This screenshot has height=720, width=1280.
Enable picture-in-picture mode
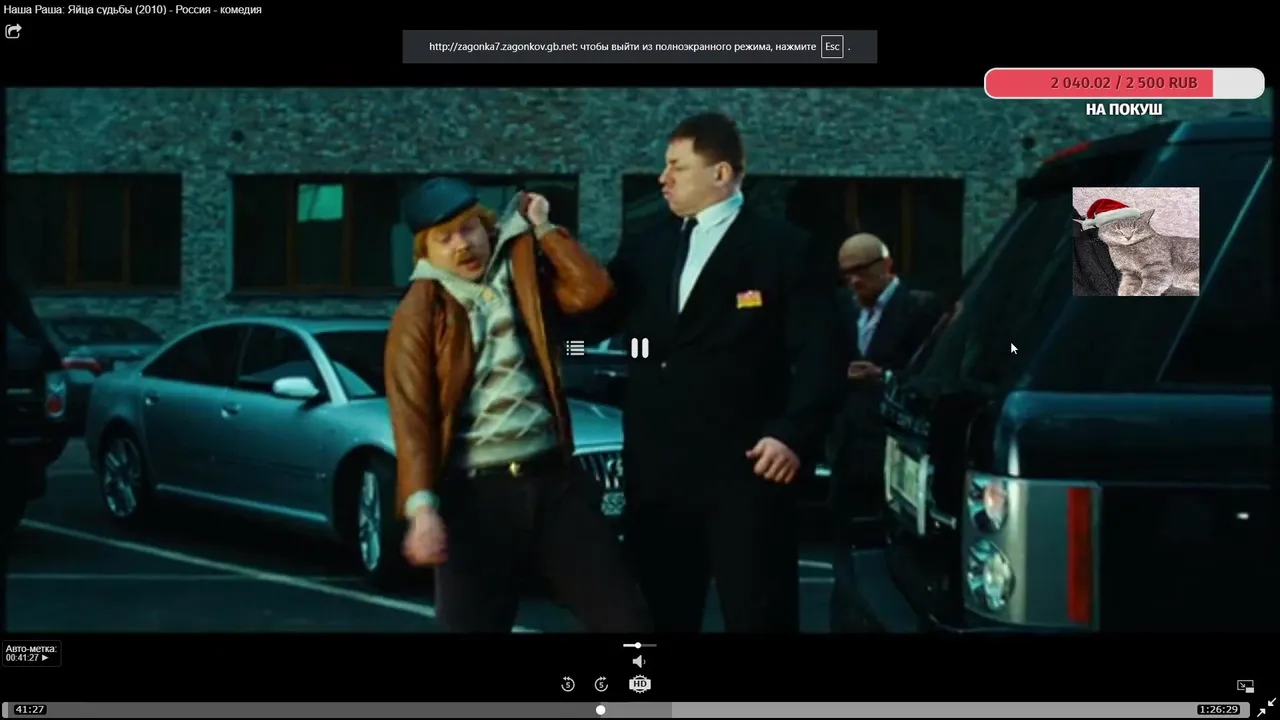click(1245, 686)
